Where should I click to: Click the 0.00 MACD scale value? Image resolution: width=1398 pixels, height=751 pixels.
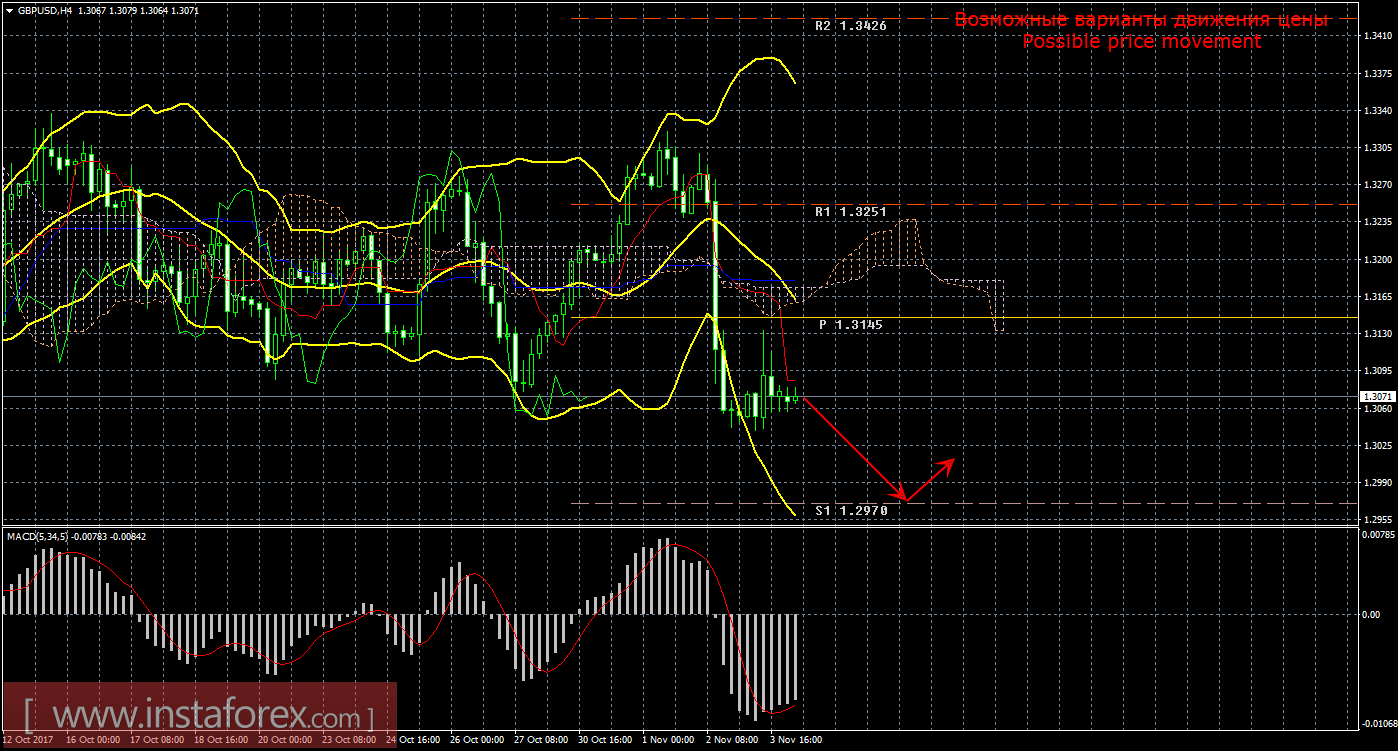(1371, 614)
